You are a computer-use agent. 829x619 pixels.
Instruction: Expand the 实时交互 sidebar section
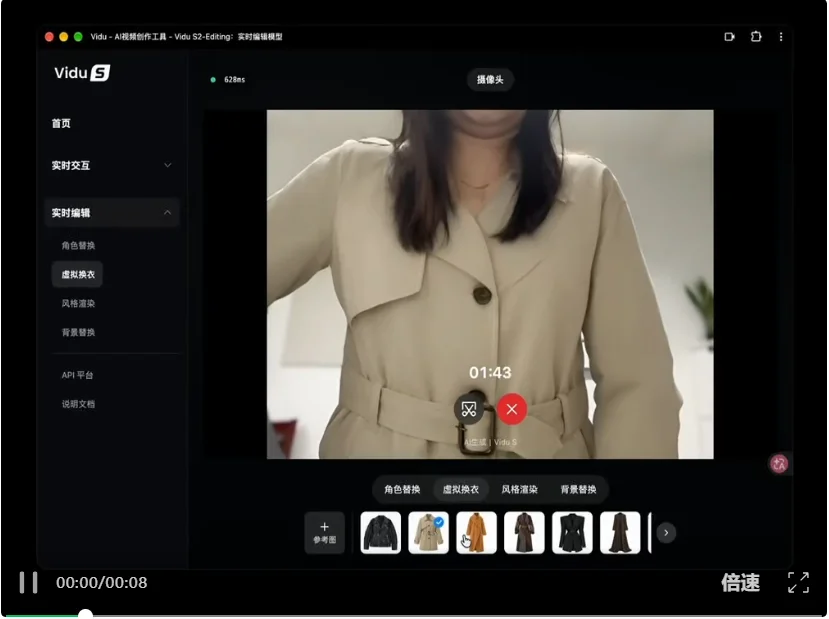112,165
